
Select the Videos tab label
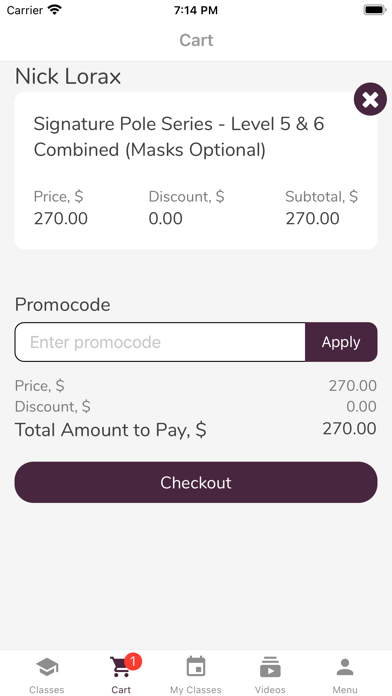coord(270,690)
